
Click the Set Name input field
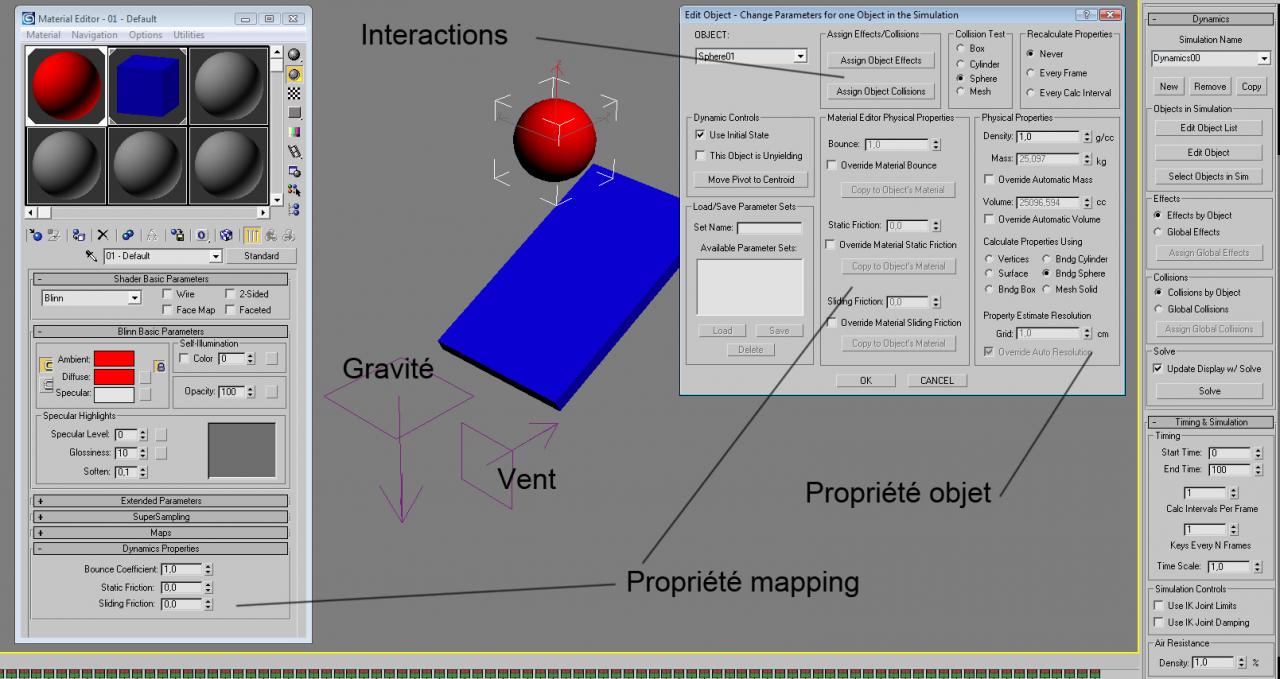[769, 228]
